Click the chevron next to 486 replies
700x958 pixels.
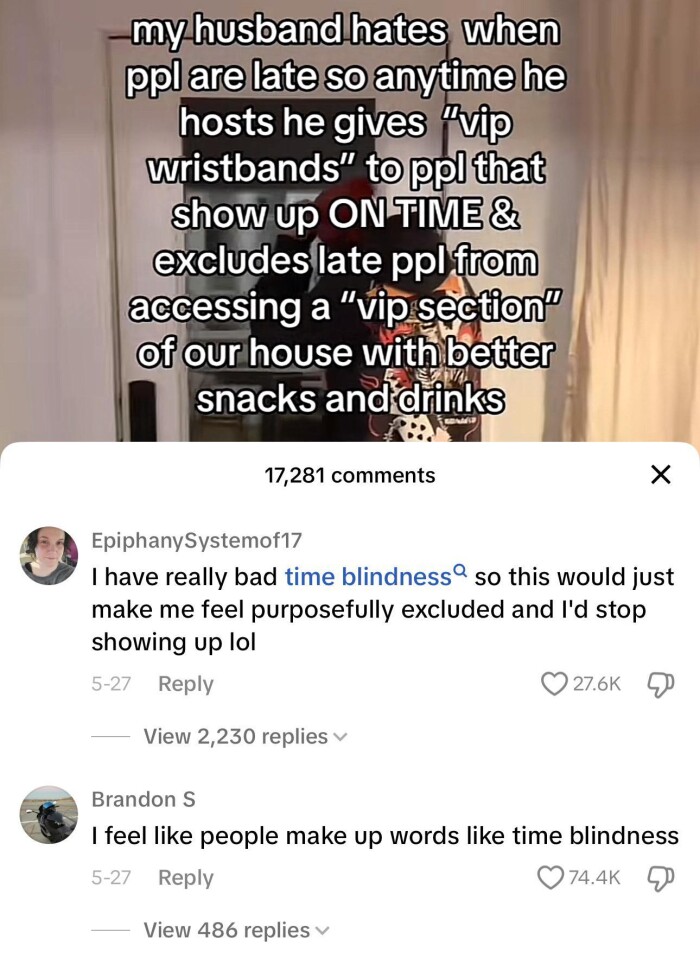(323, 931)
